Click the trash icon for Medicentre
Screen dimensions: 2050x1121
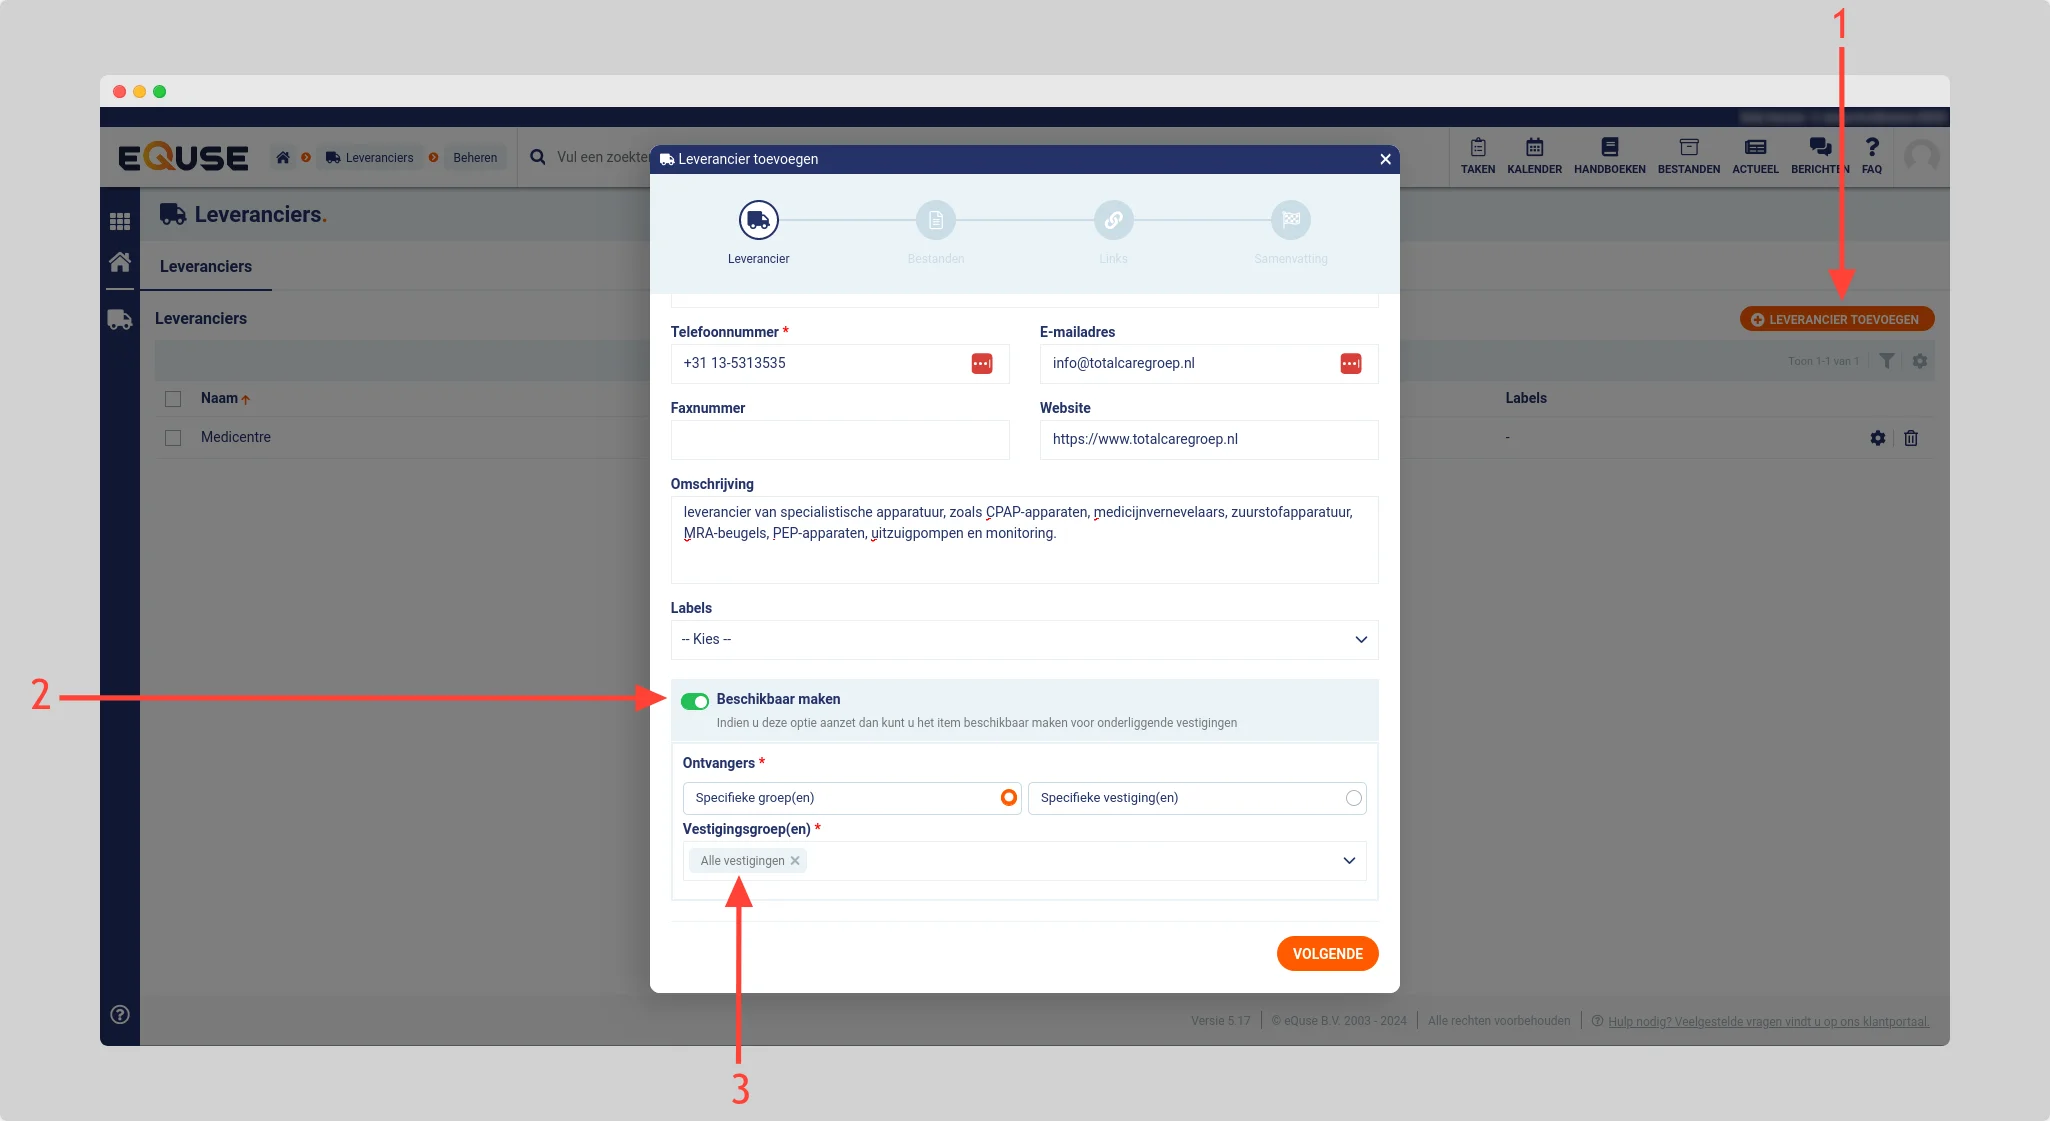pos(1911,438)
